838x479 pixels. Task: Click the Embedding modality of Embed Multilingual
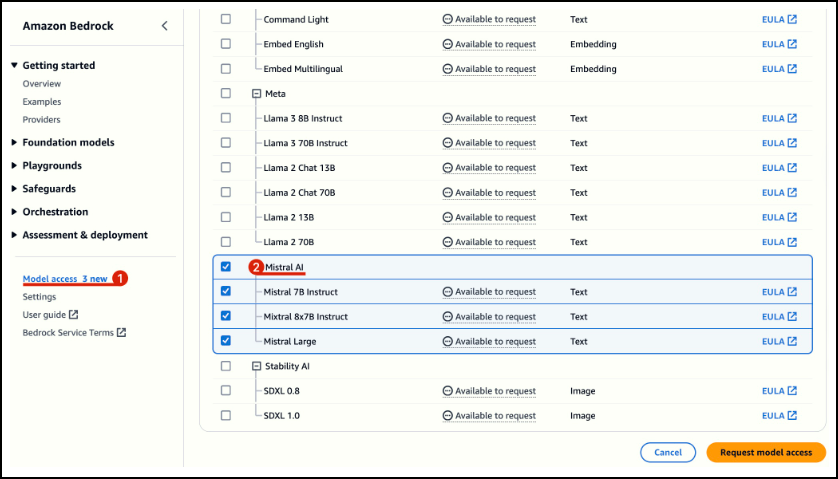593,68
